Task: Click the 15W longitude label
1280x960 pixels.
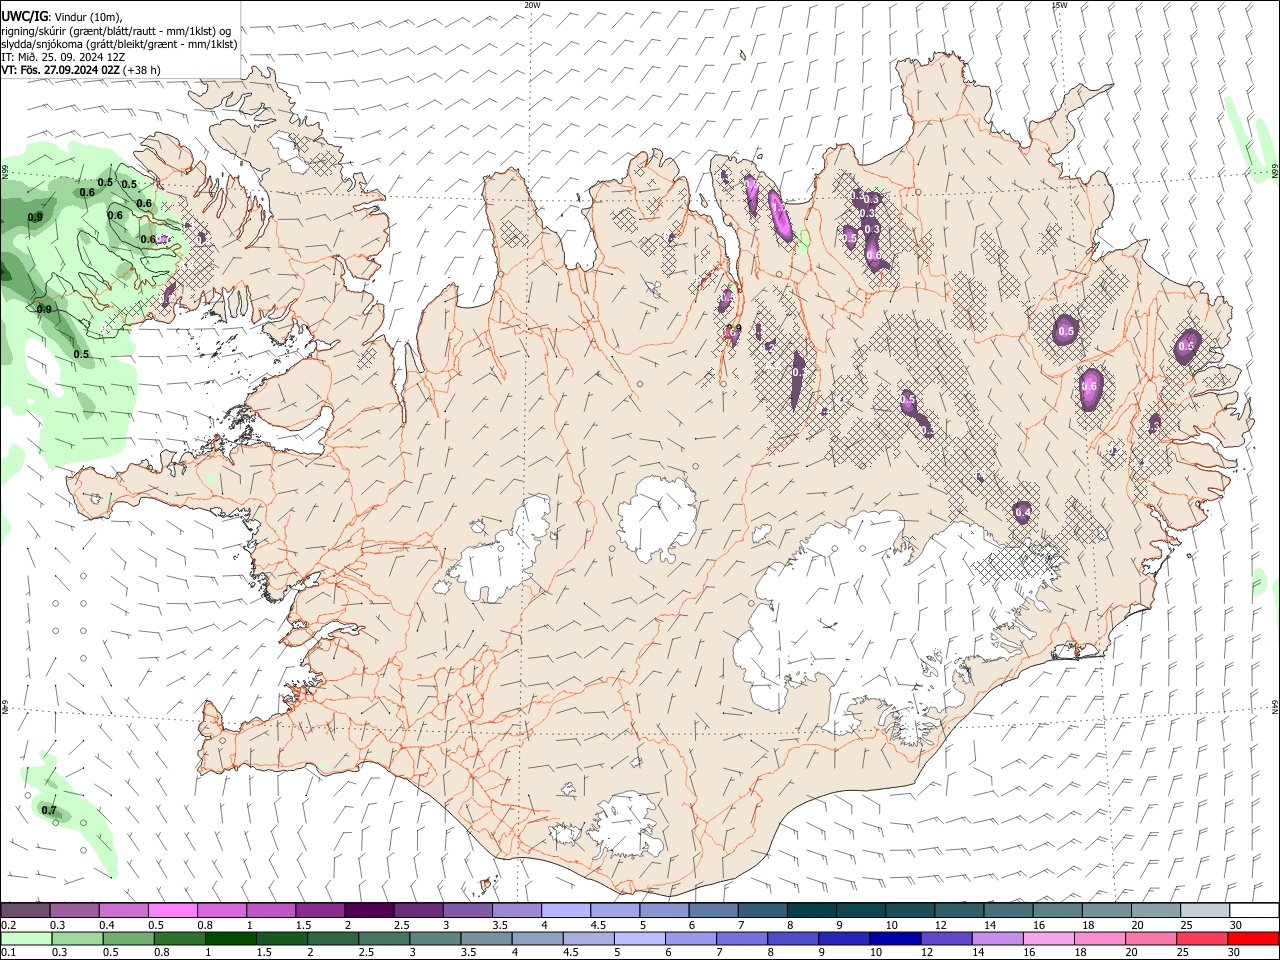Action: [1059, 5]
